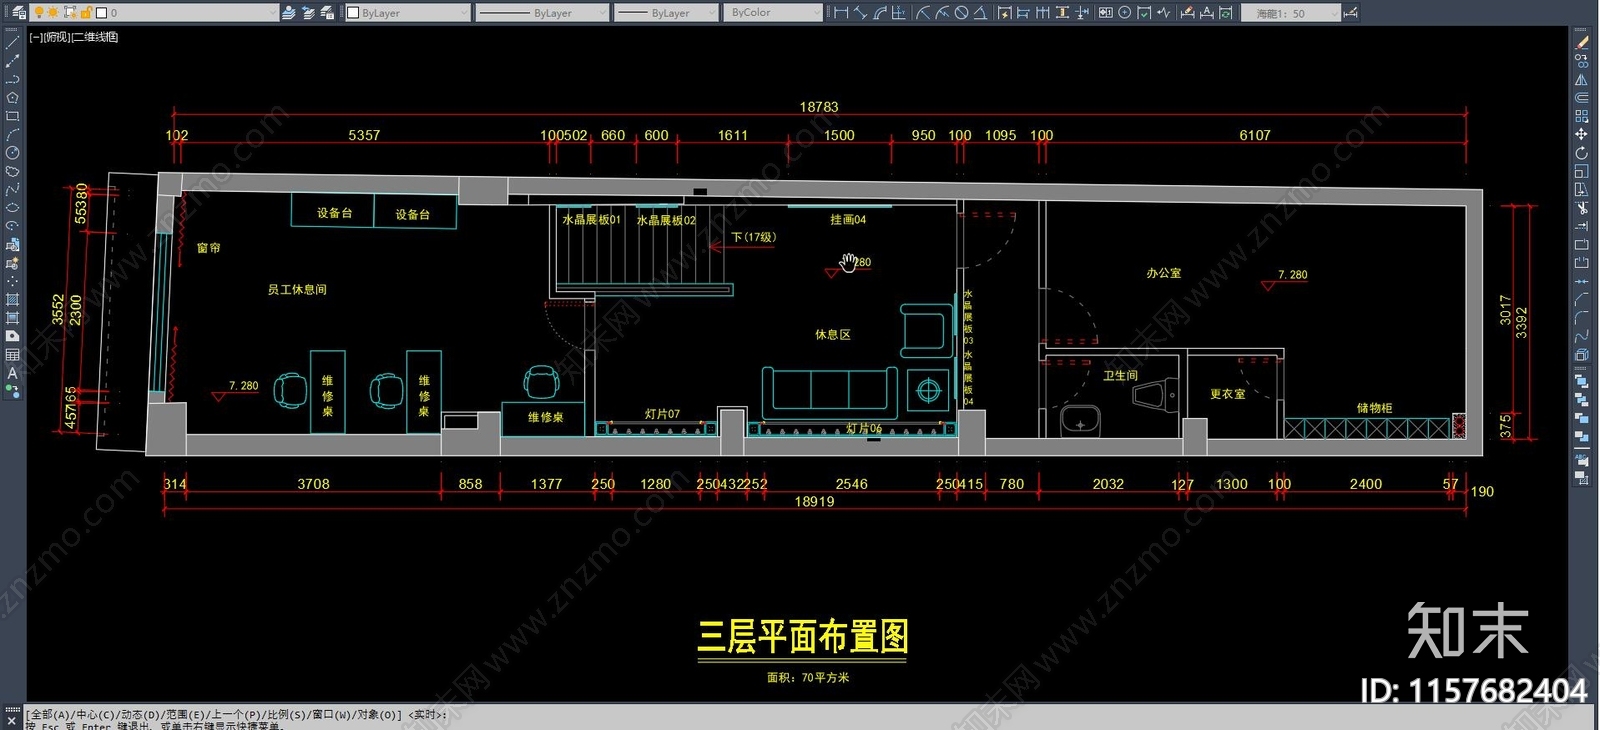Click the 三层平面布置图 drawing title
Viewport: 1600px width, 730px height.
click(x=802, y=636)
